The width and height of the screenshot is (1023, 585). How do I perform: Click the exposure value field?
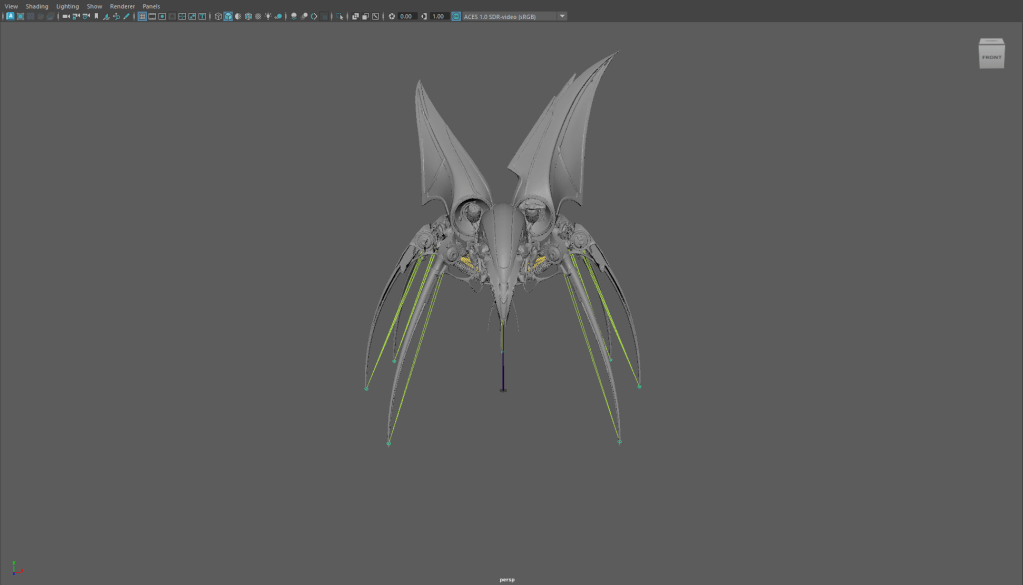coord(406,16)
